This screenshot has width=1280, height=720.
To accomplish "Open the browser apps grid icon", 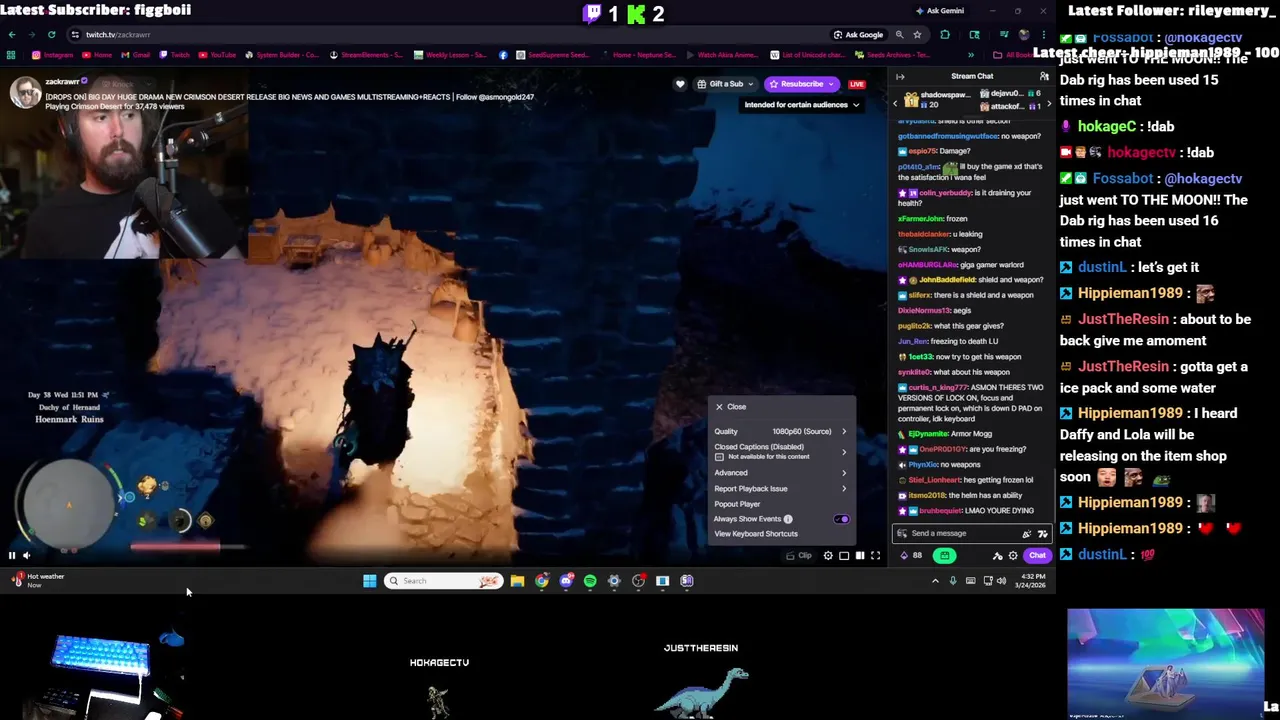I will (x=11, y=55).
